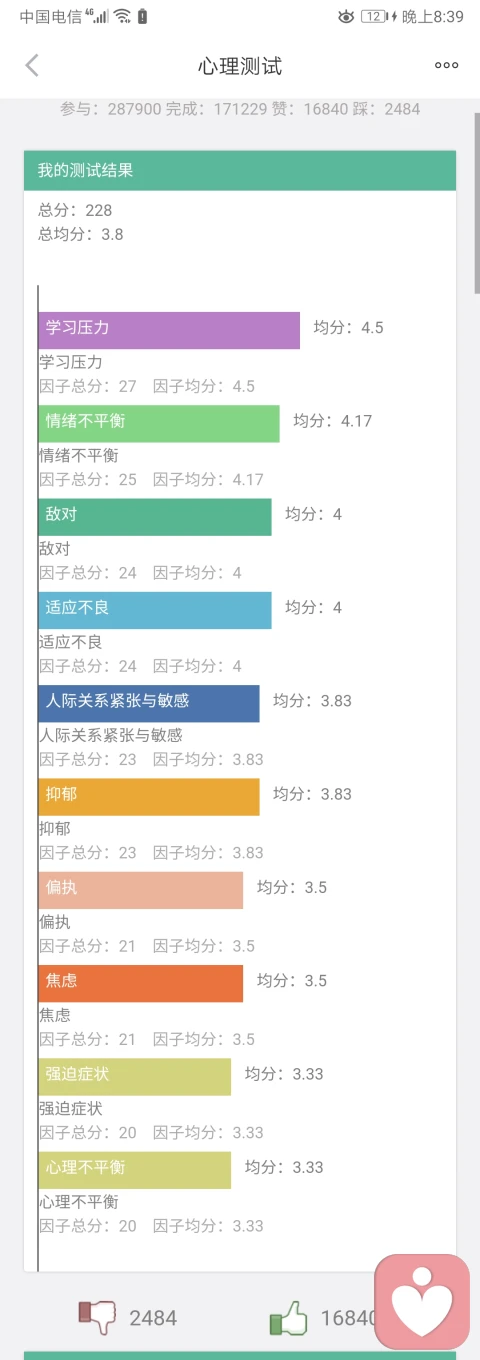
Task: Select the 强迫症状 bar
Action: [135, 1077]
